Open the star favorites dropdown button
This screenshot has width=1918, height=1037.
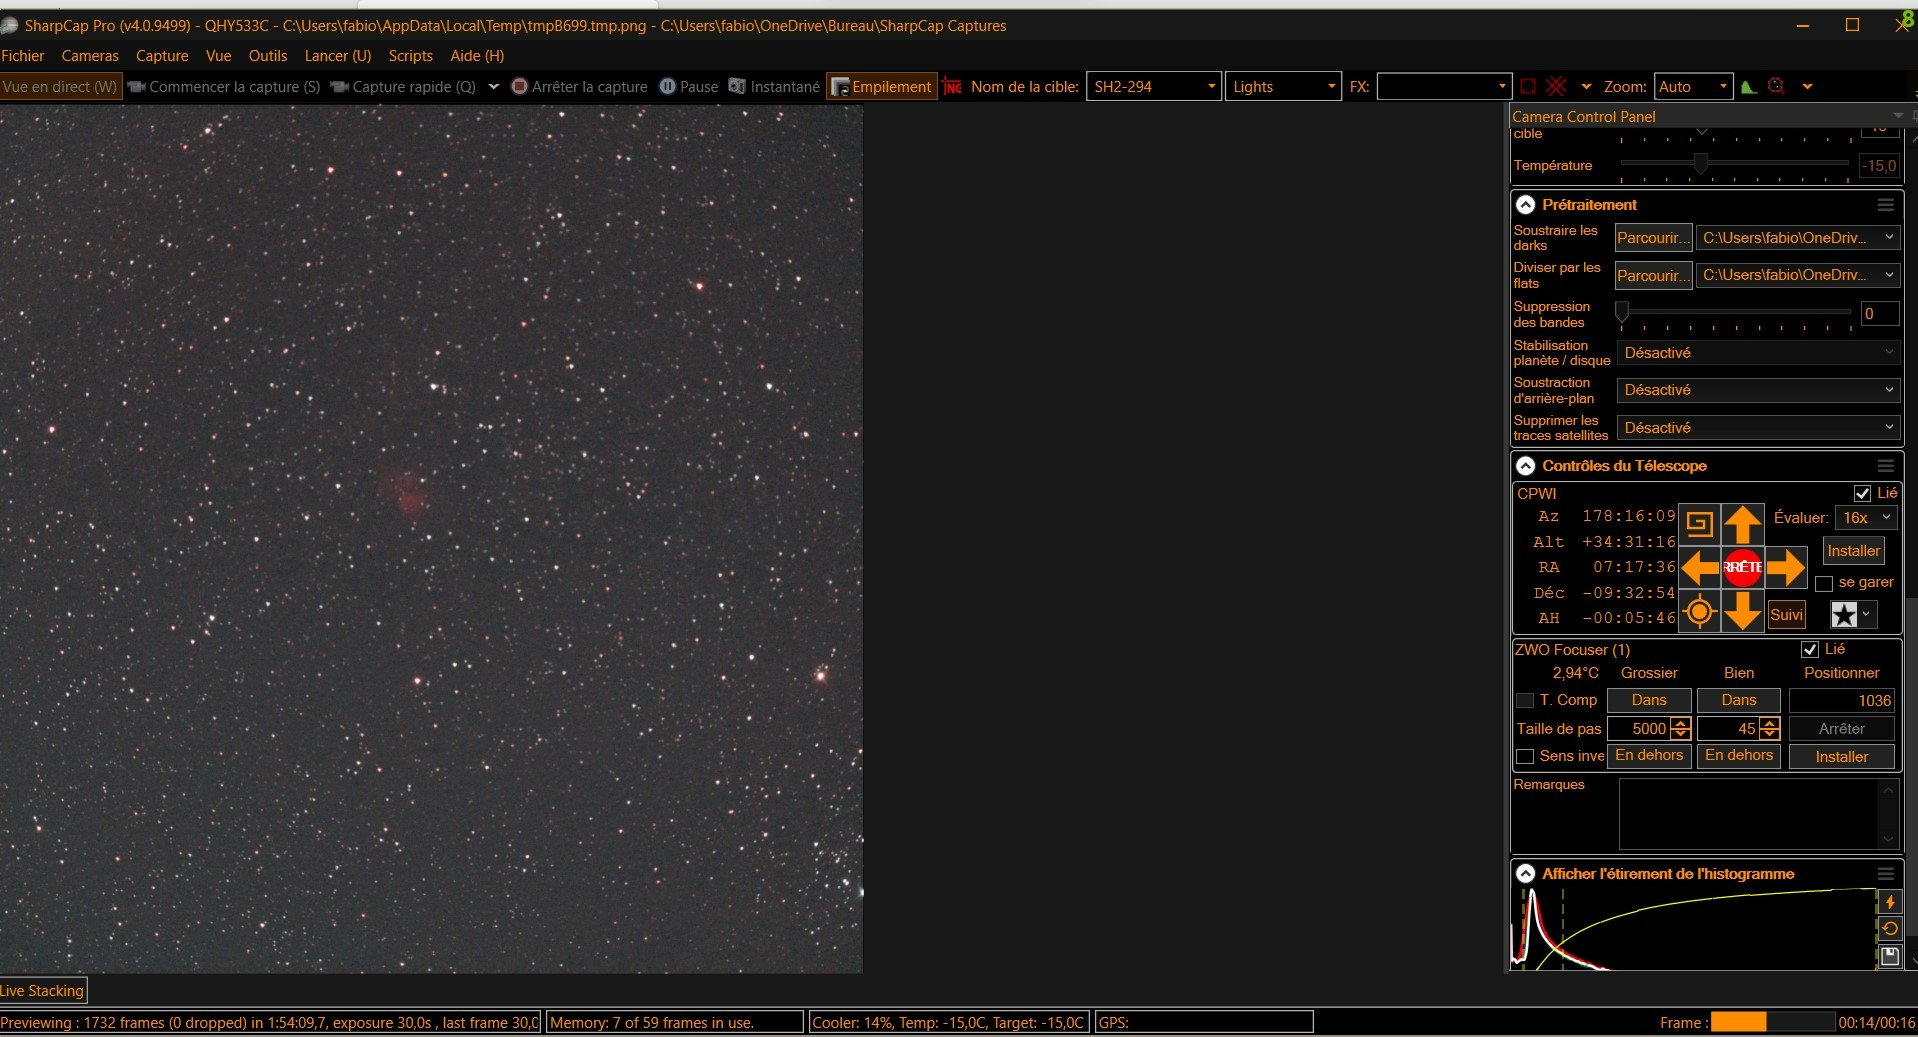tap(1852, 614)
